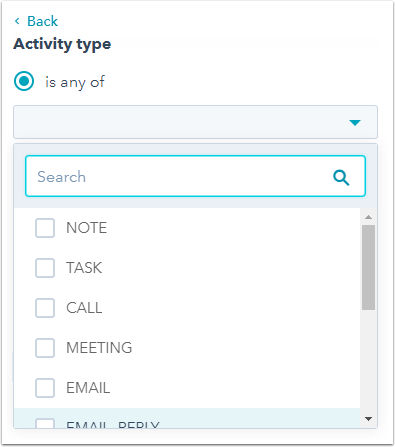Click the list scrollbar thumb
395x447 pixels.
(368, 267)
